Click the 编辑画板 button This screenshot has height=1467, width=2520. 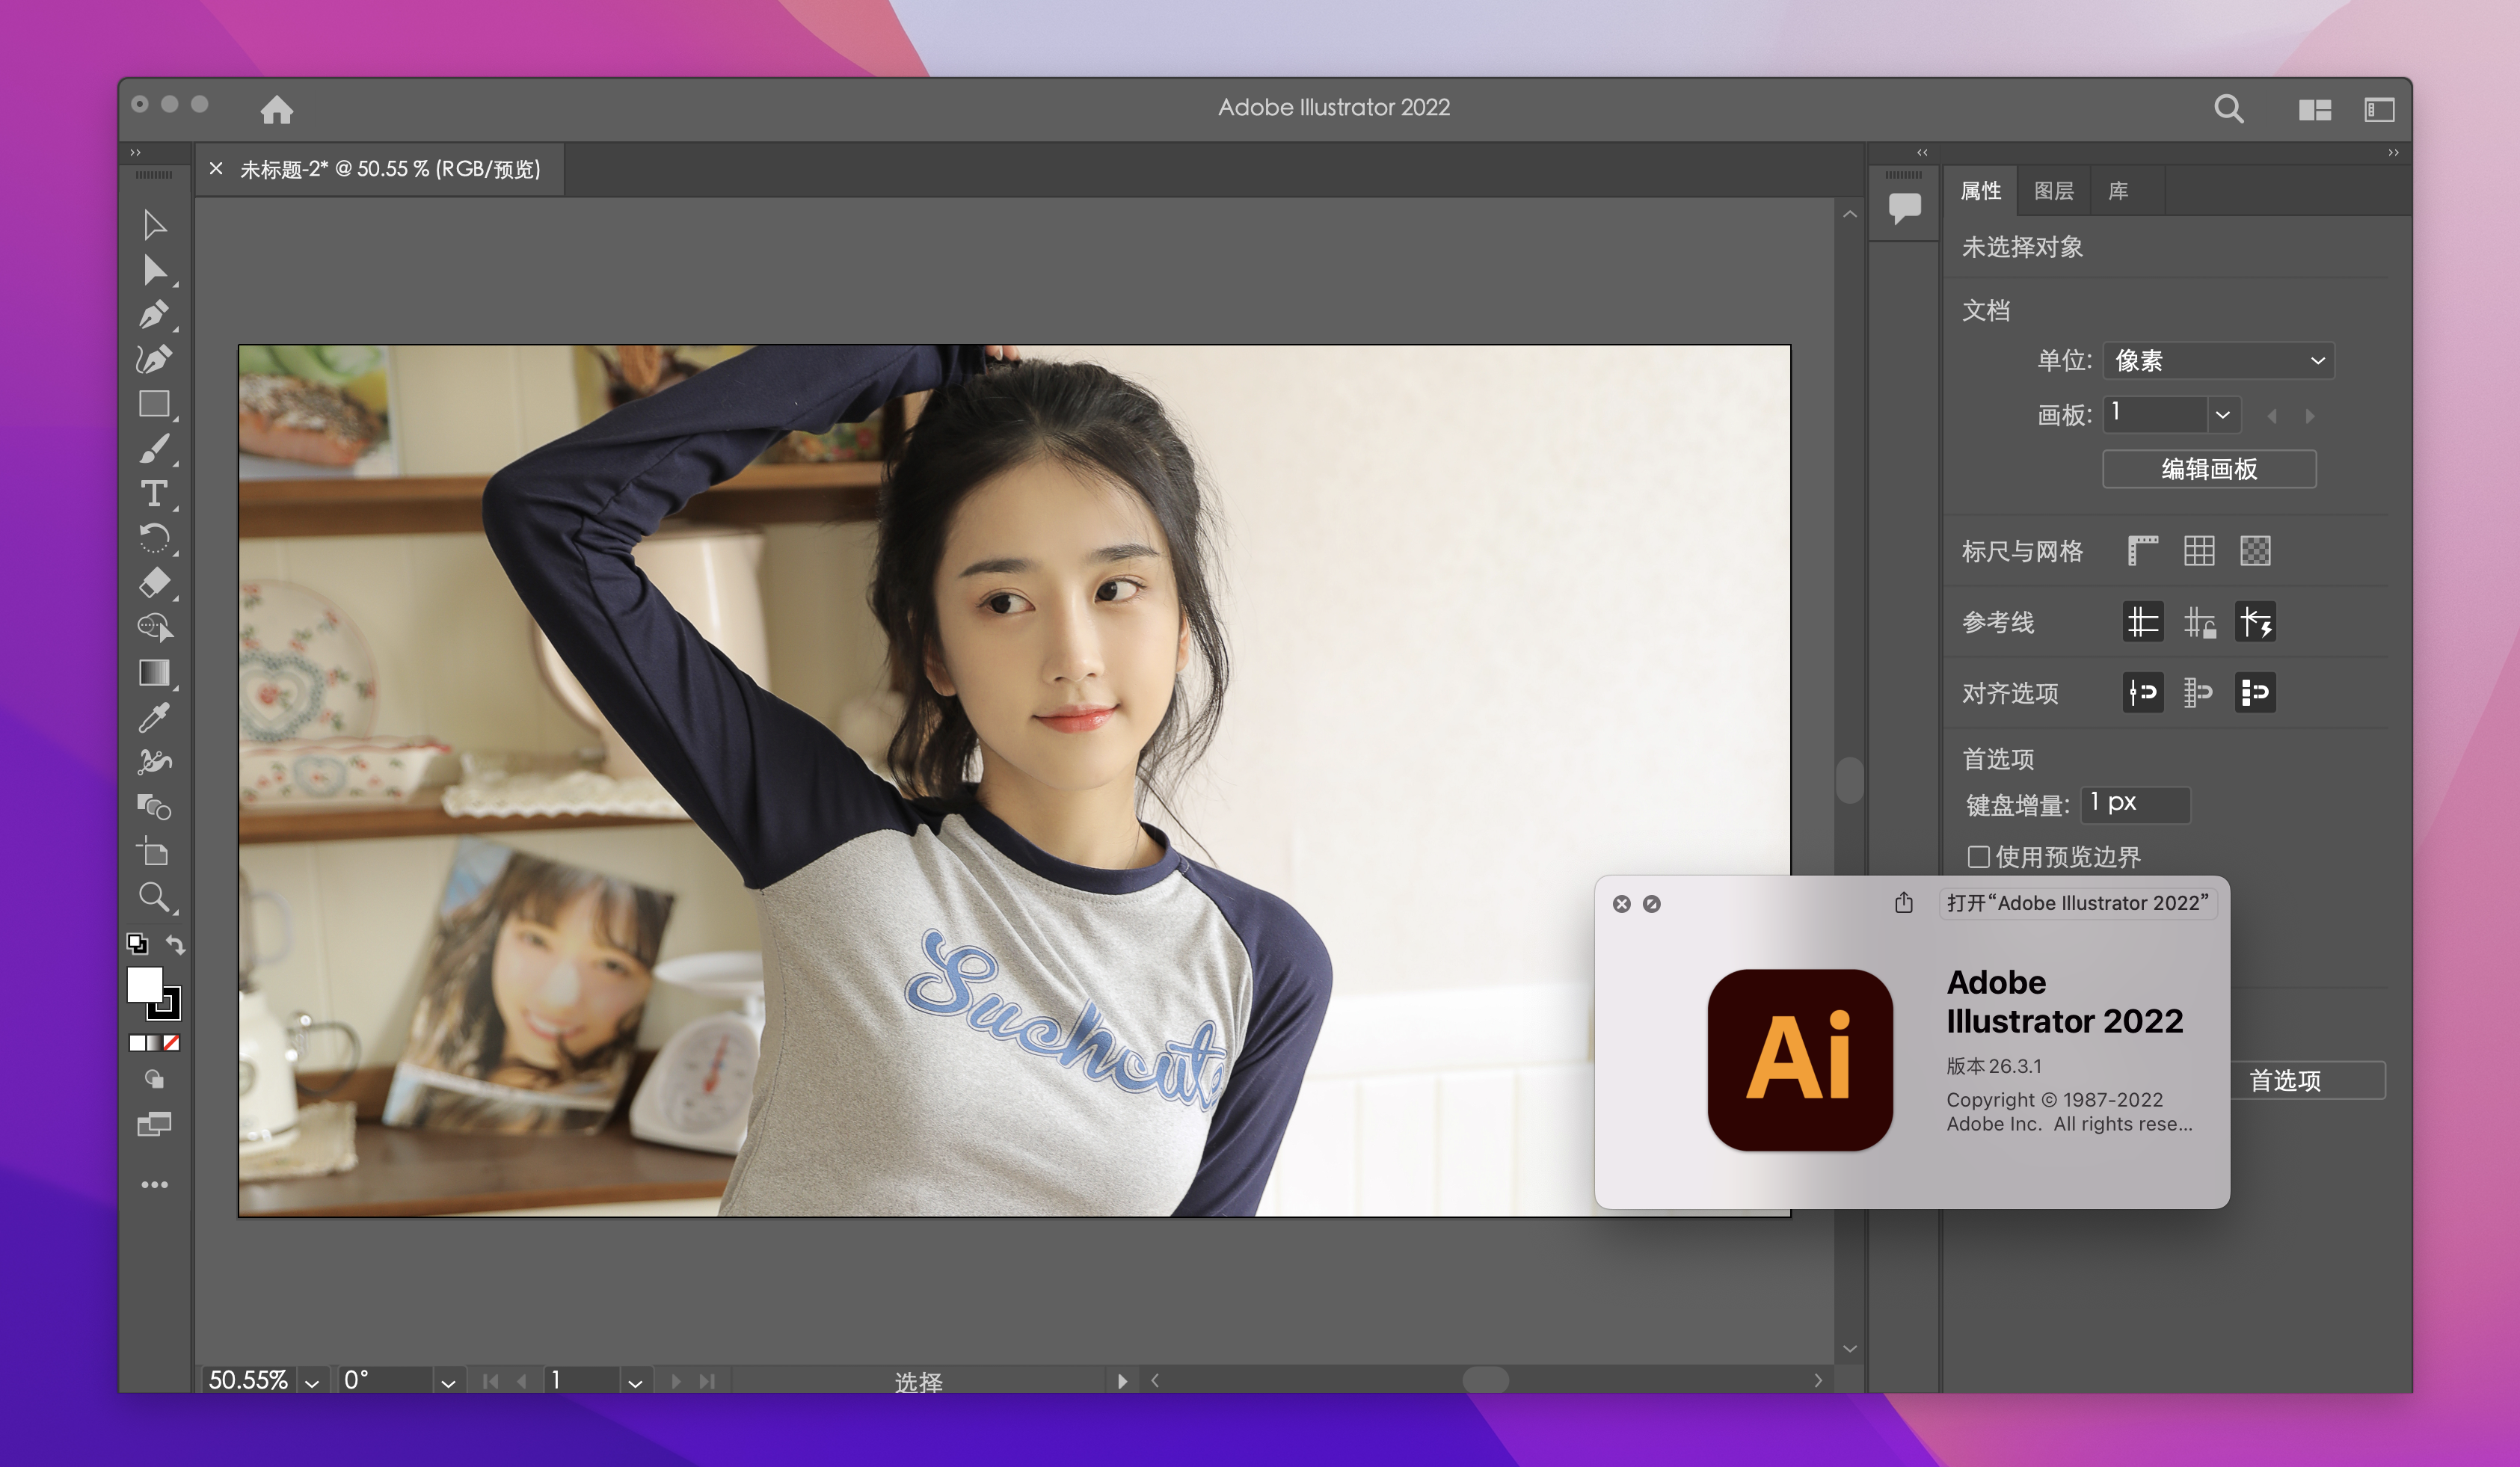(2209, 469)
